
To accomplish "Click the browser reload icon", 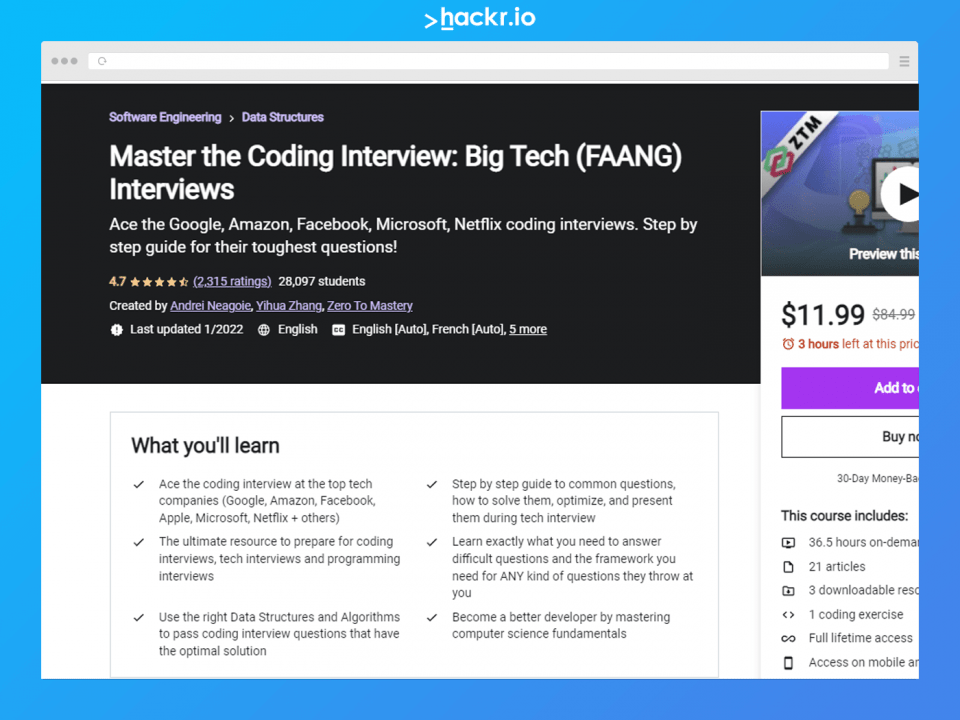I will point(102,61).
